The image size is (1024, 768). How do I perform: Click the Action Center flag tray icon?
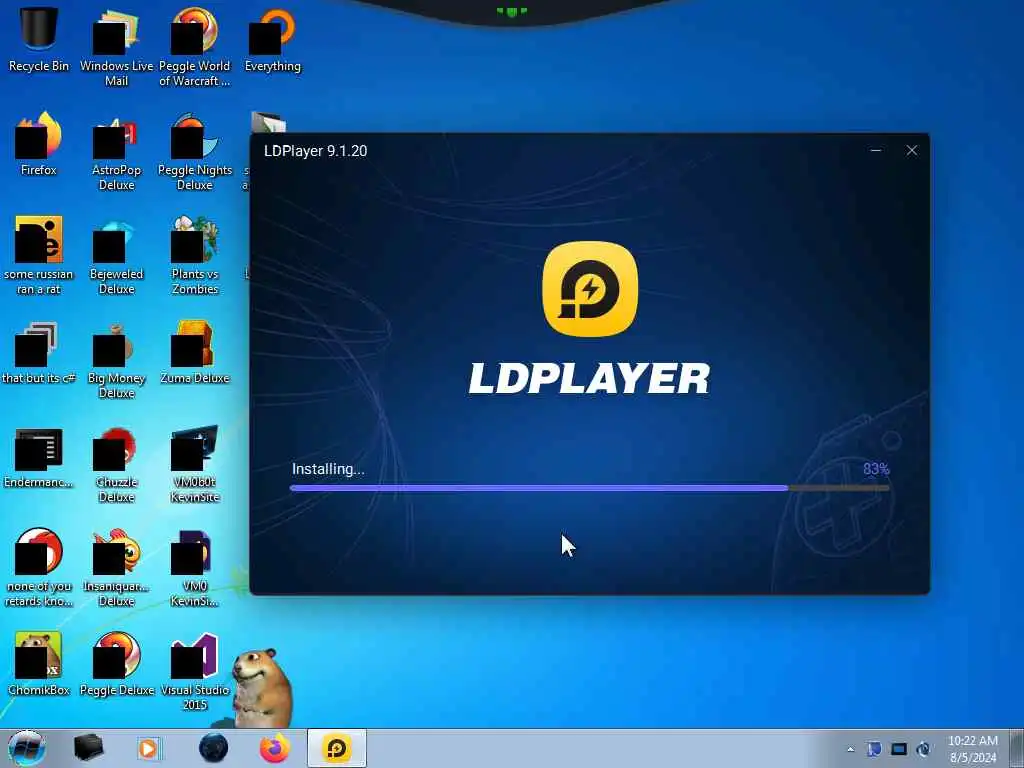[874, 749]
